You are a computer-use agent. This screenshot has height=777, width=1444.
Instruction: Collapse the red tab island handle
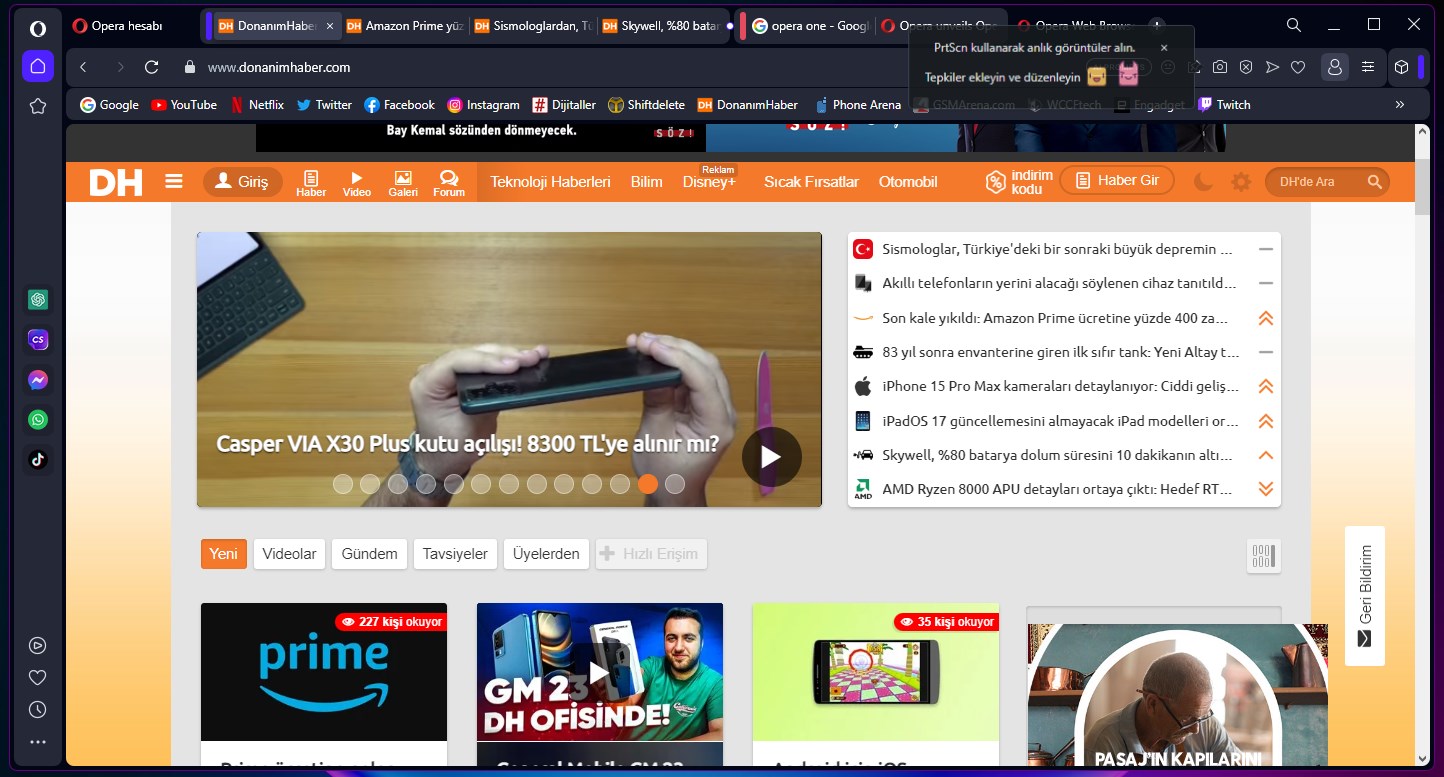point(743,26)
